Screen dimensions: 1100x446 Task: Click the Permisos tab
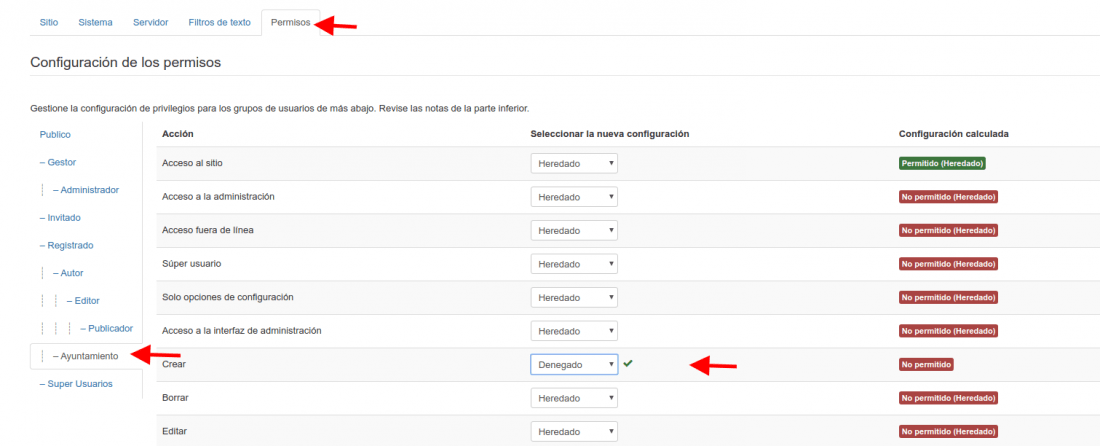tap(290, 22)
